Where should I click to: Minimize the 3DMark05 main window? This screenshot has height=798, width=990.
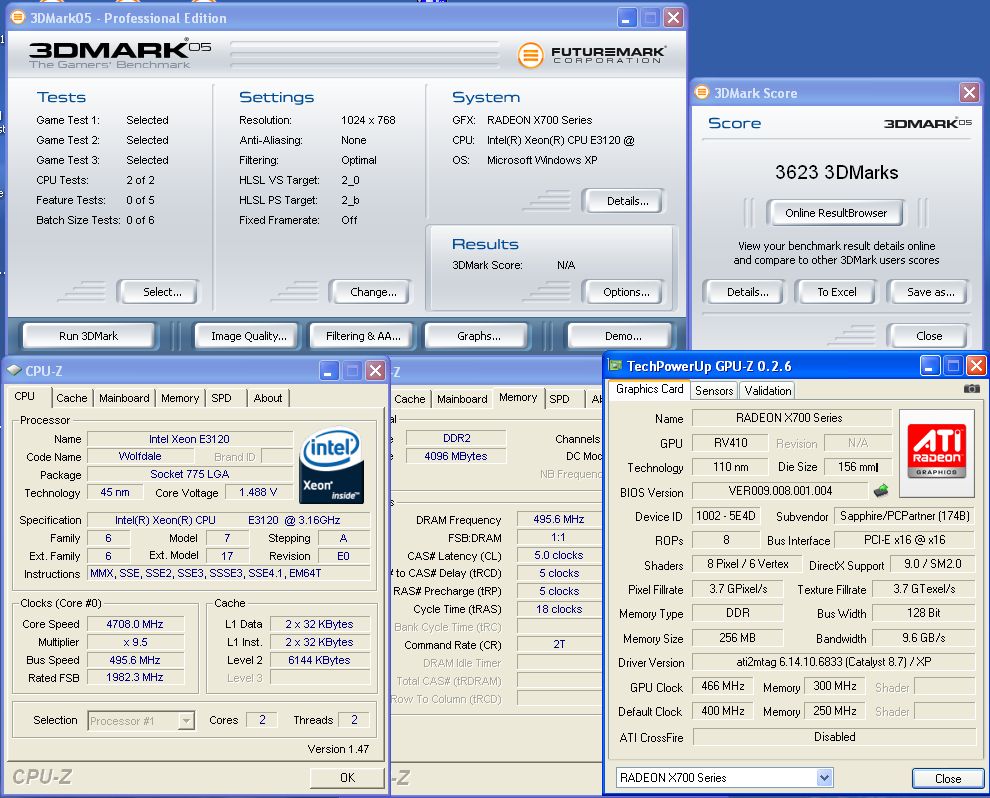(626, 18)
